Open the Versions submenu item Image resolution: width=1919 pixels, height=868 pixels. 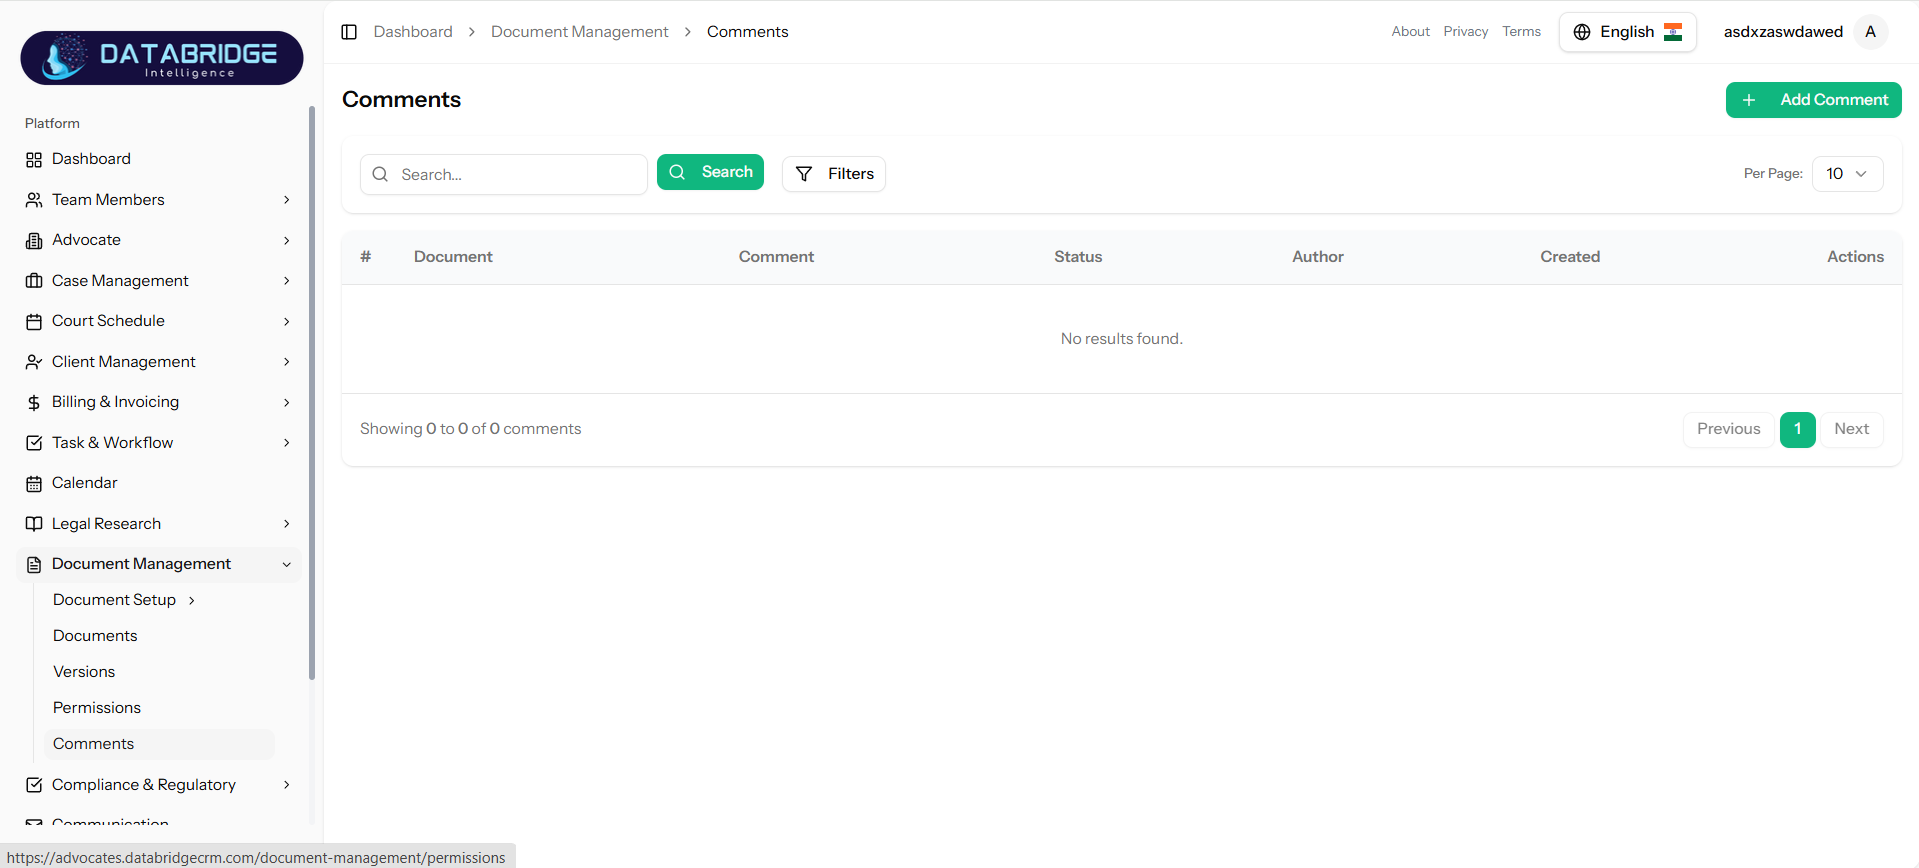[84, 672]
